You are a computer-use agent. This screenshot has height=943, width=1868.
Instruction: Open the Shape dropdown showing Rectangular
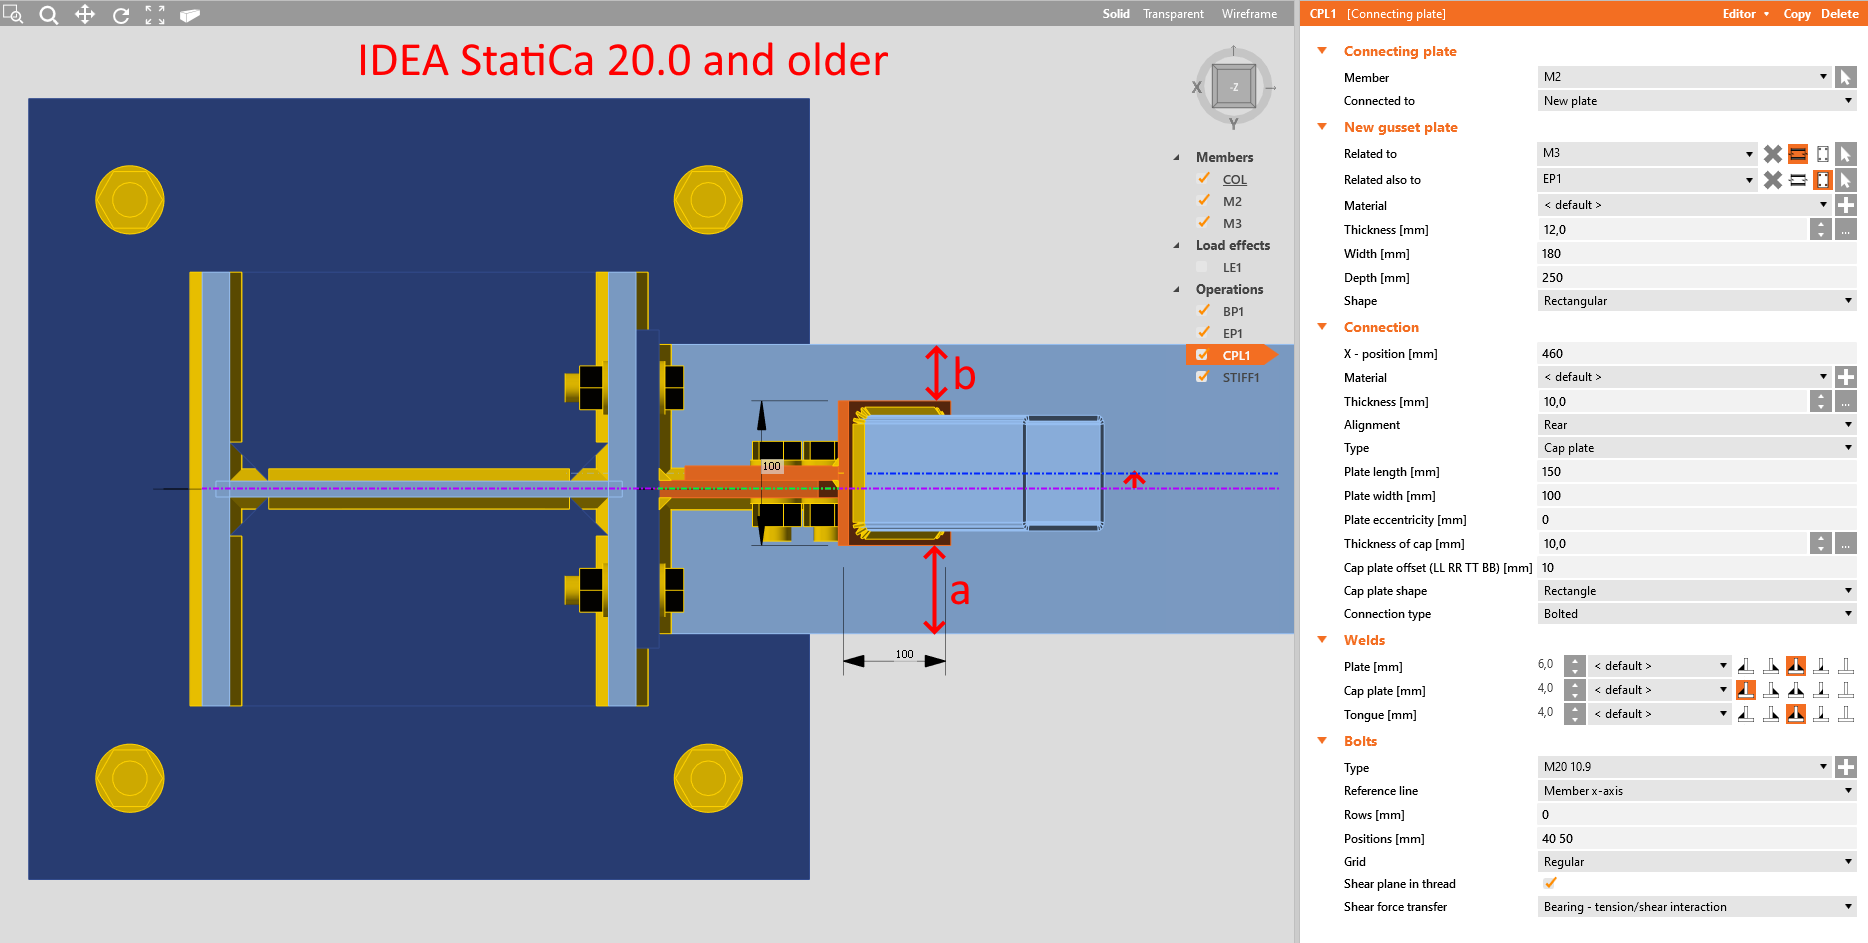pyautogui.click(x=1846, y=300)
